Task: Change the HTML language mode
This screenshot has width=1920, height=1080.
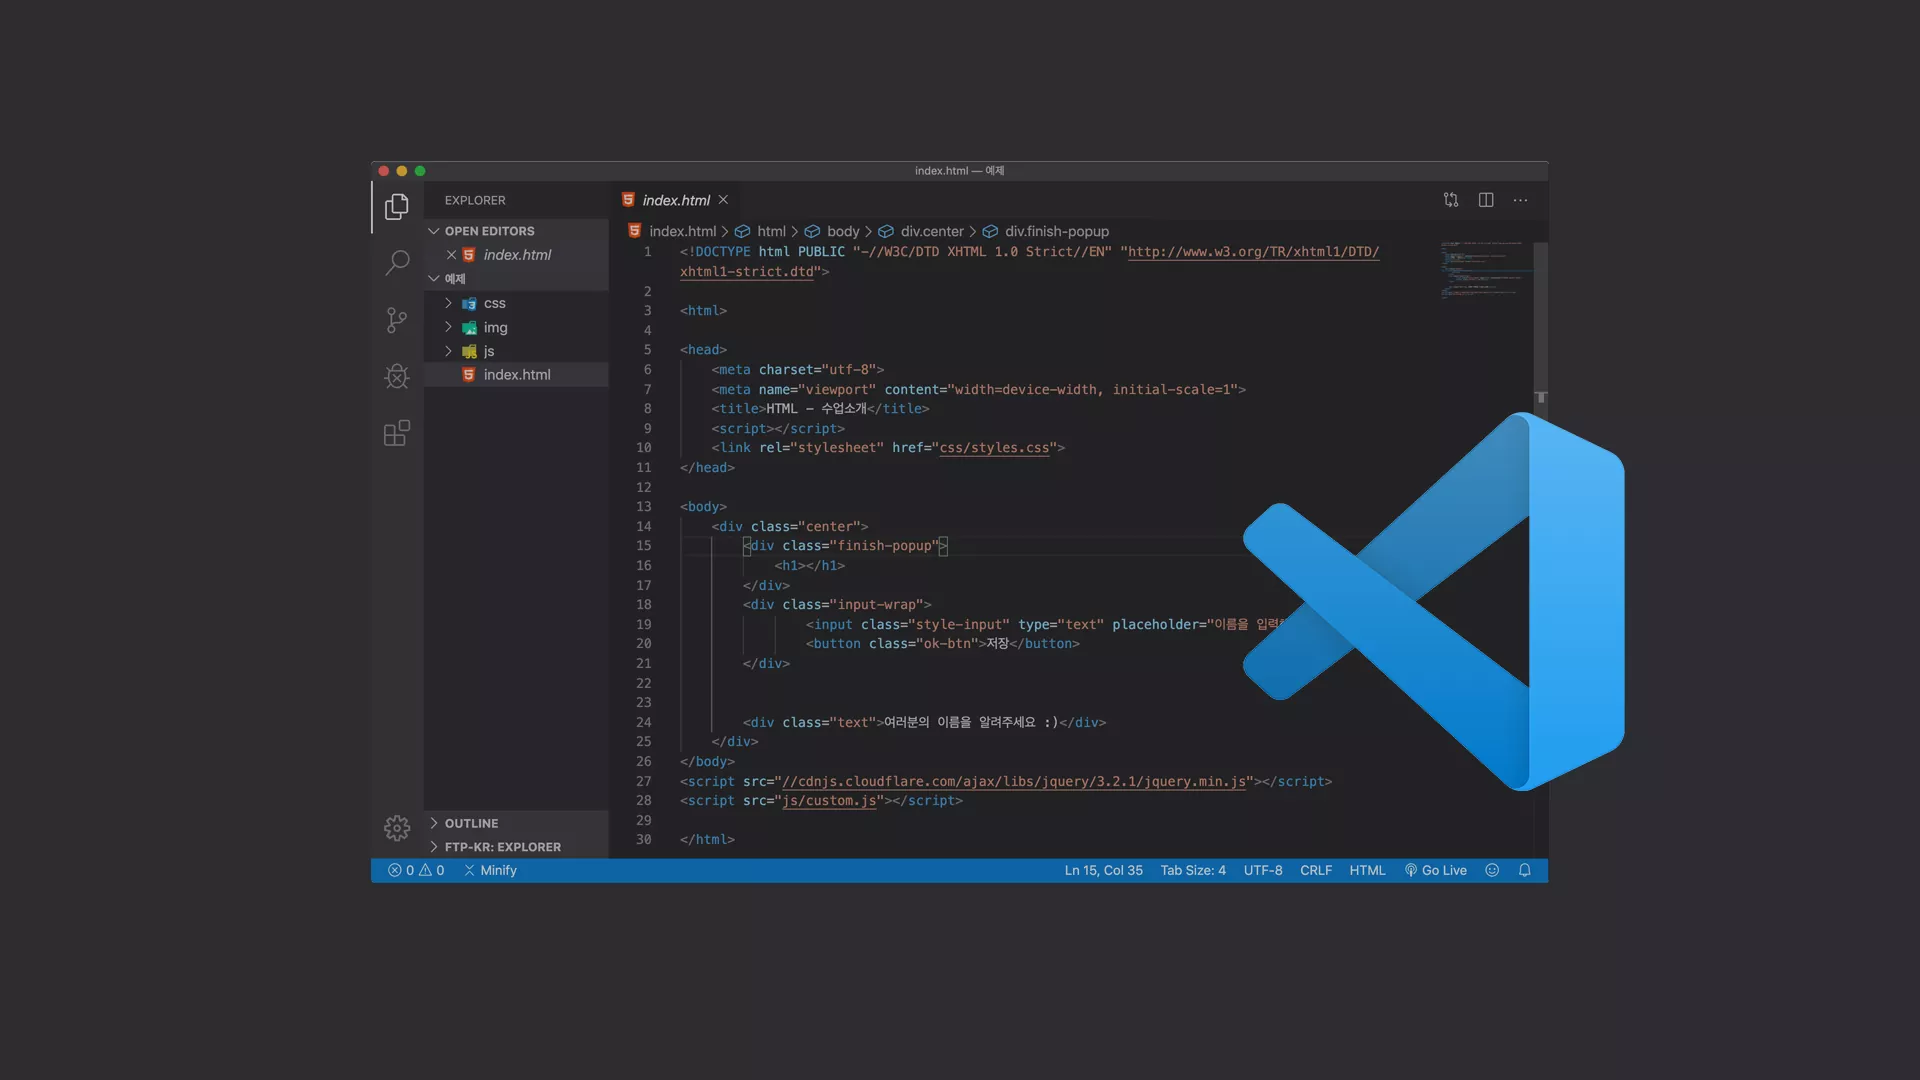Action: point(1367,871)
